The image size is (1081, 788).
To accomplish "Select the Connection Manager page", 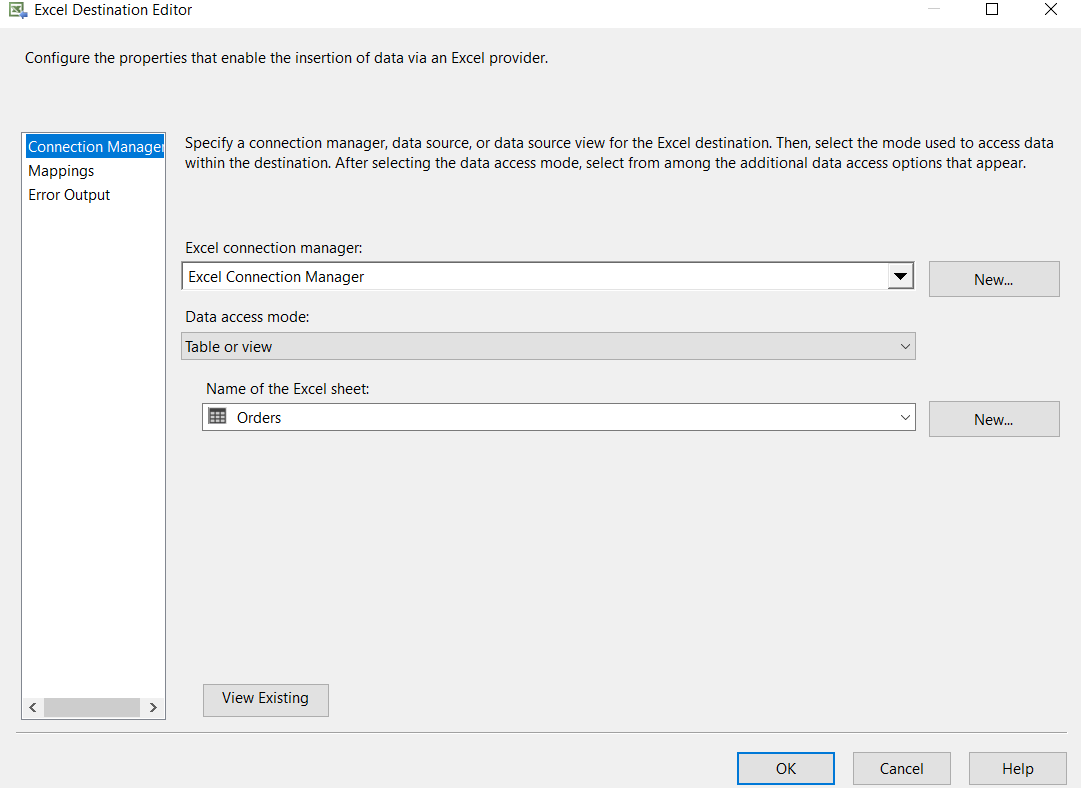I will point(95,147).
